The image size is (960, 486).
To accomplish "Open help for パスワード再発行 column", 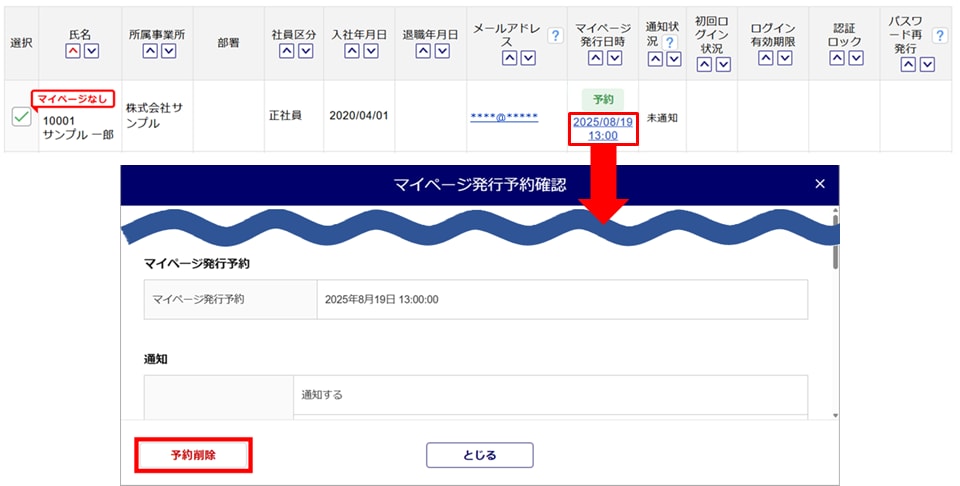I will coord(939,36).
